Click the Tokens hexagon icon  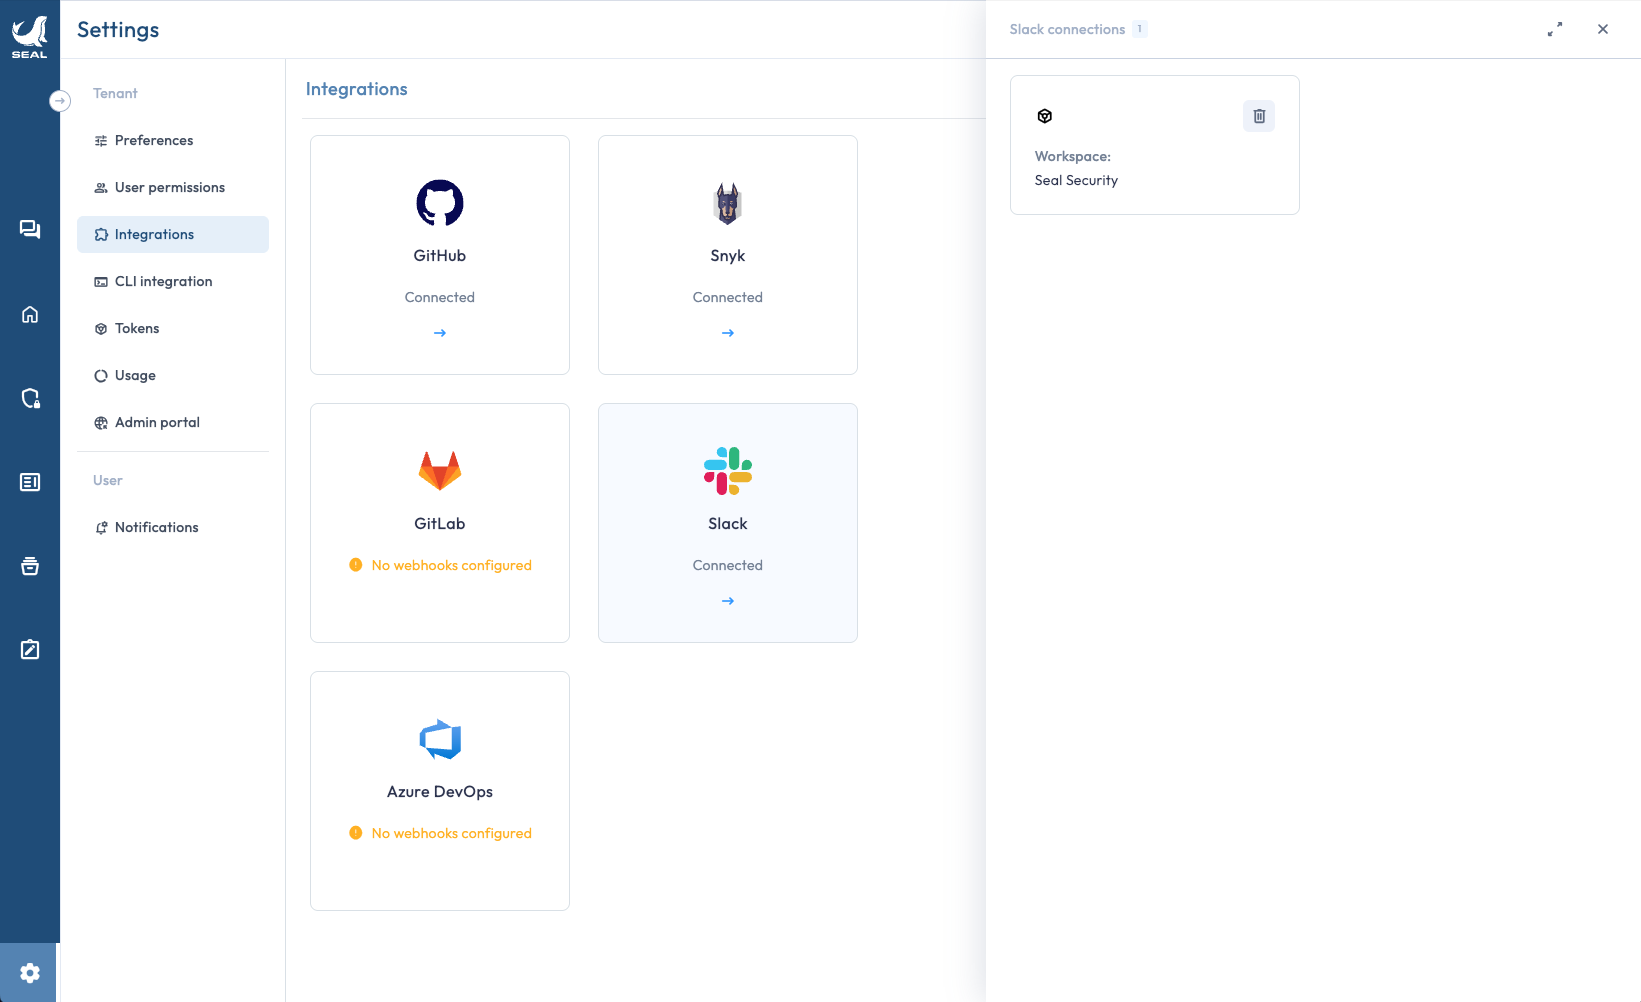click(101, 329)
